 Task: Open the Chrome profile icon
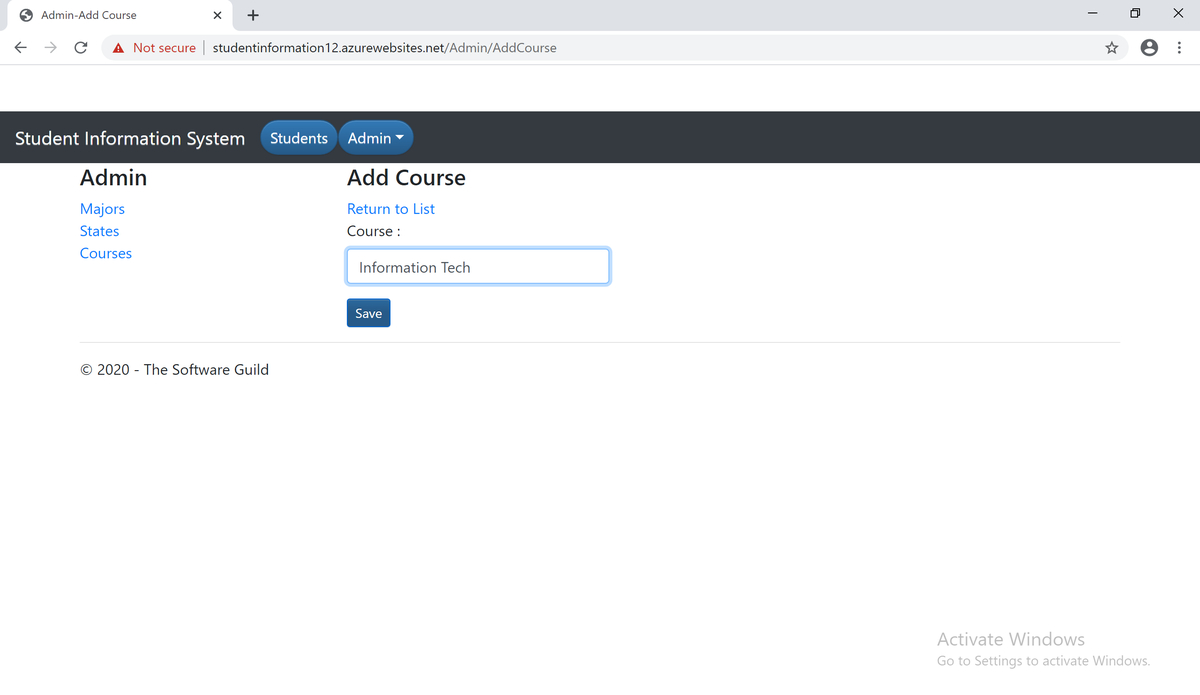(1150, 47)
